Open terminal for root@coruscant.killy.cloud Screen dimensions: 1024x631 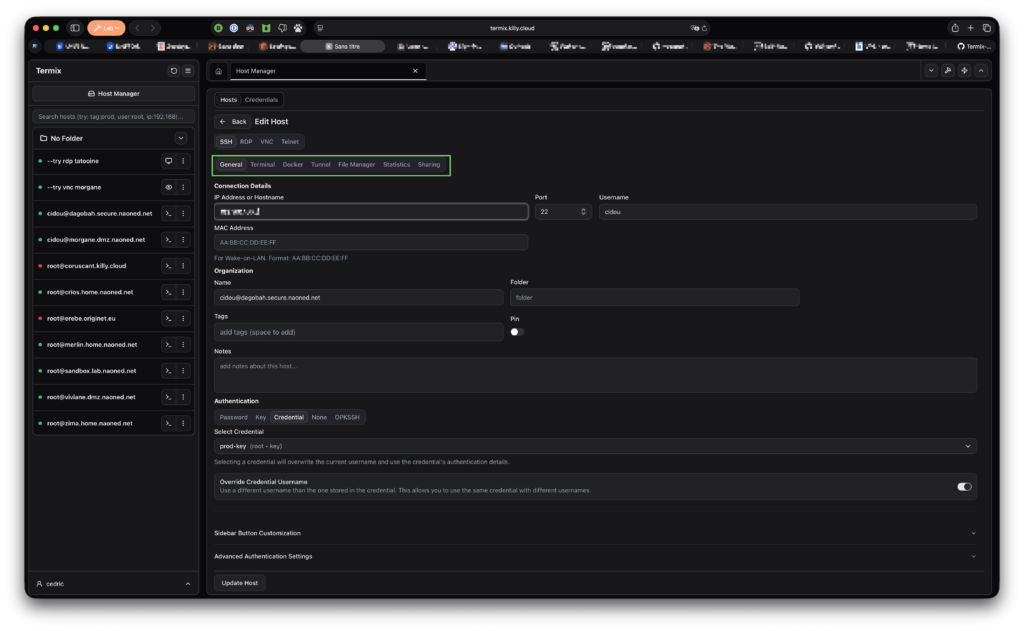[x=168, y=266]
